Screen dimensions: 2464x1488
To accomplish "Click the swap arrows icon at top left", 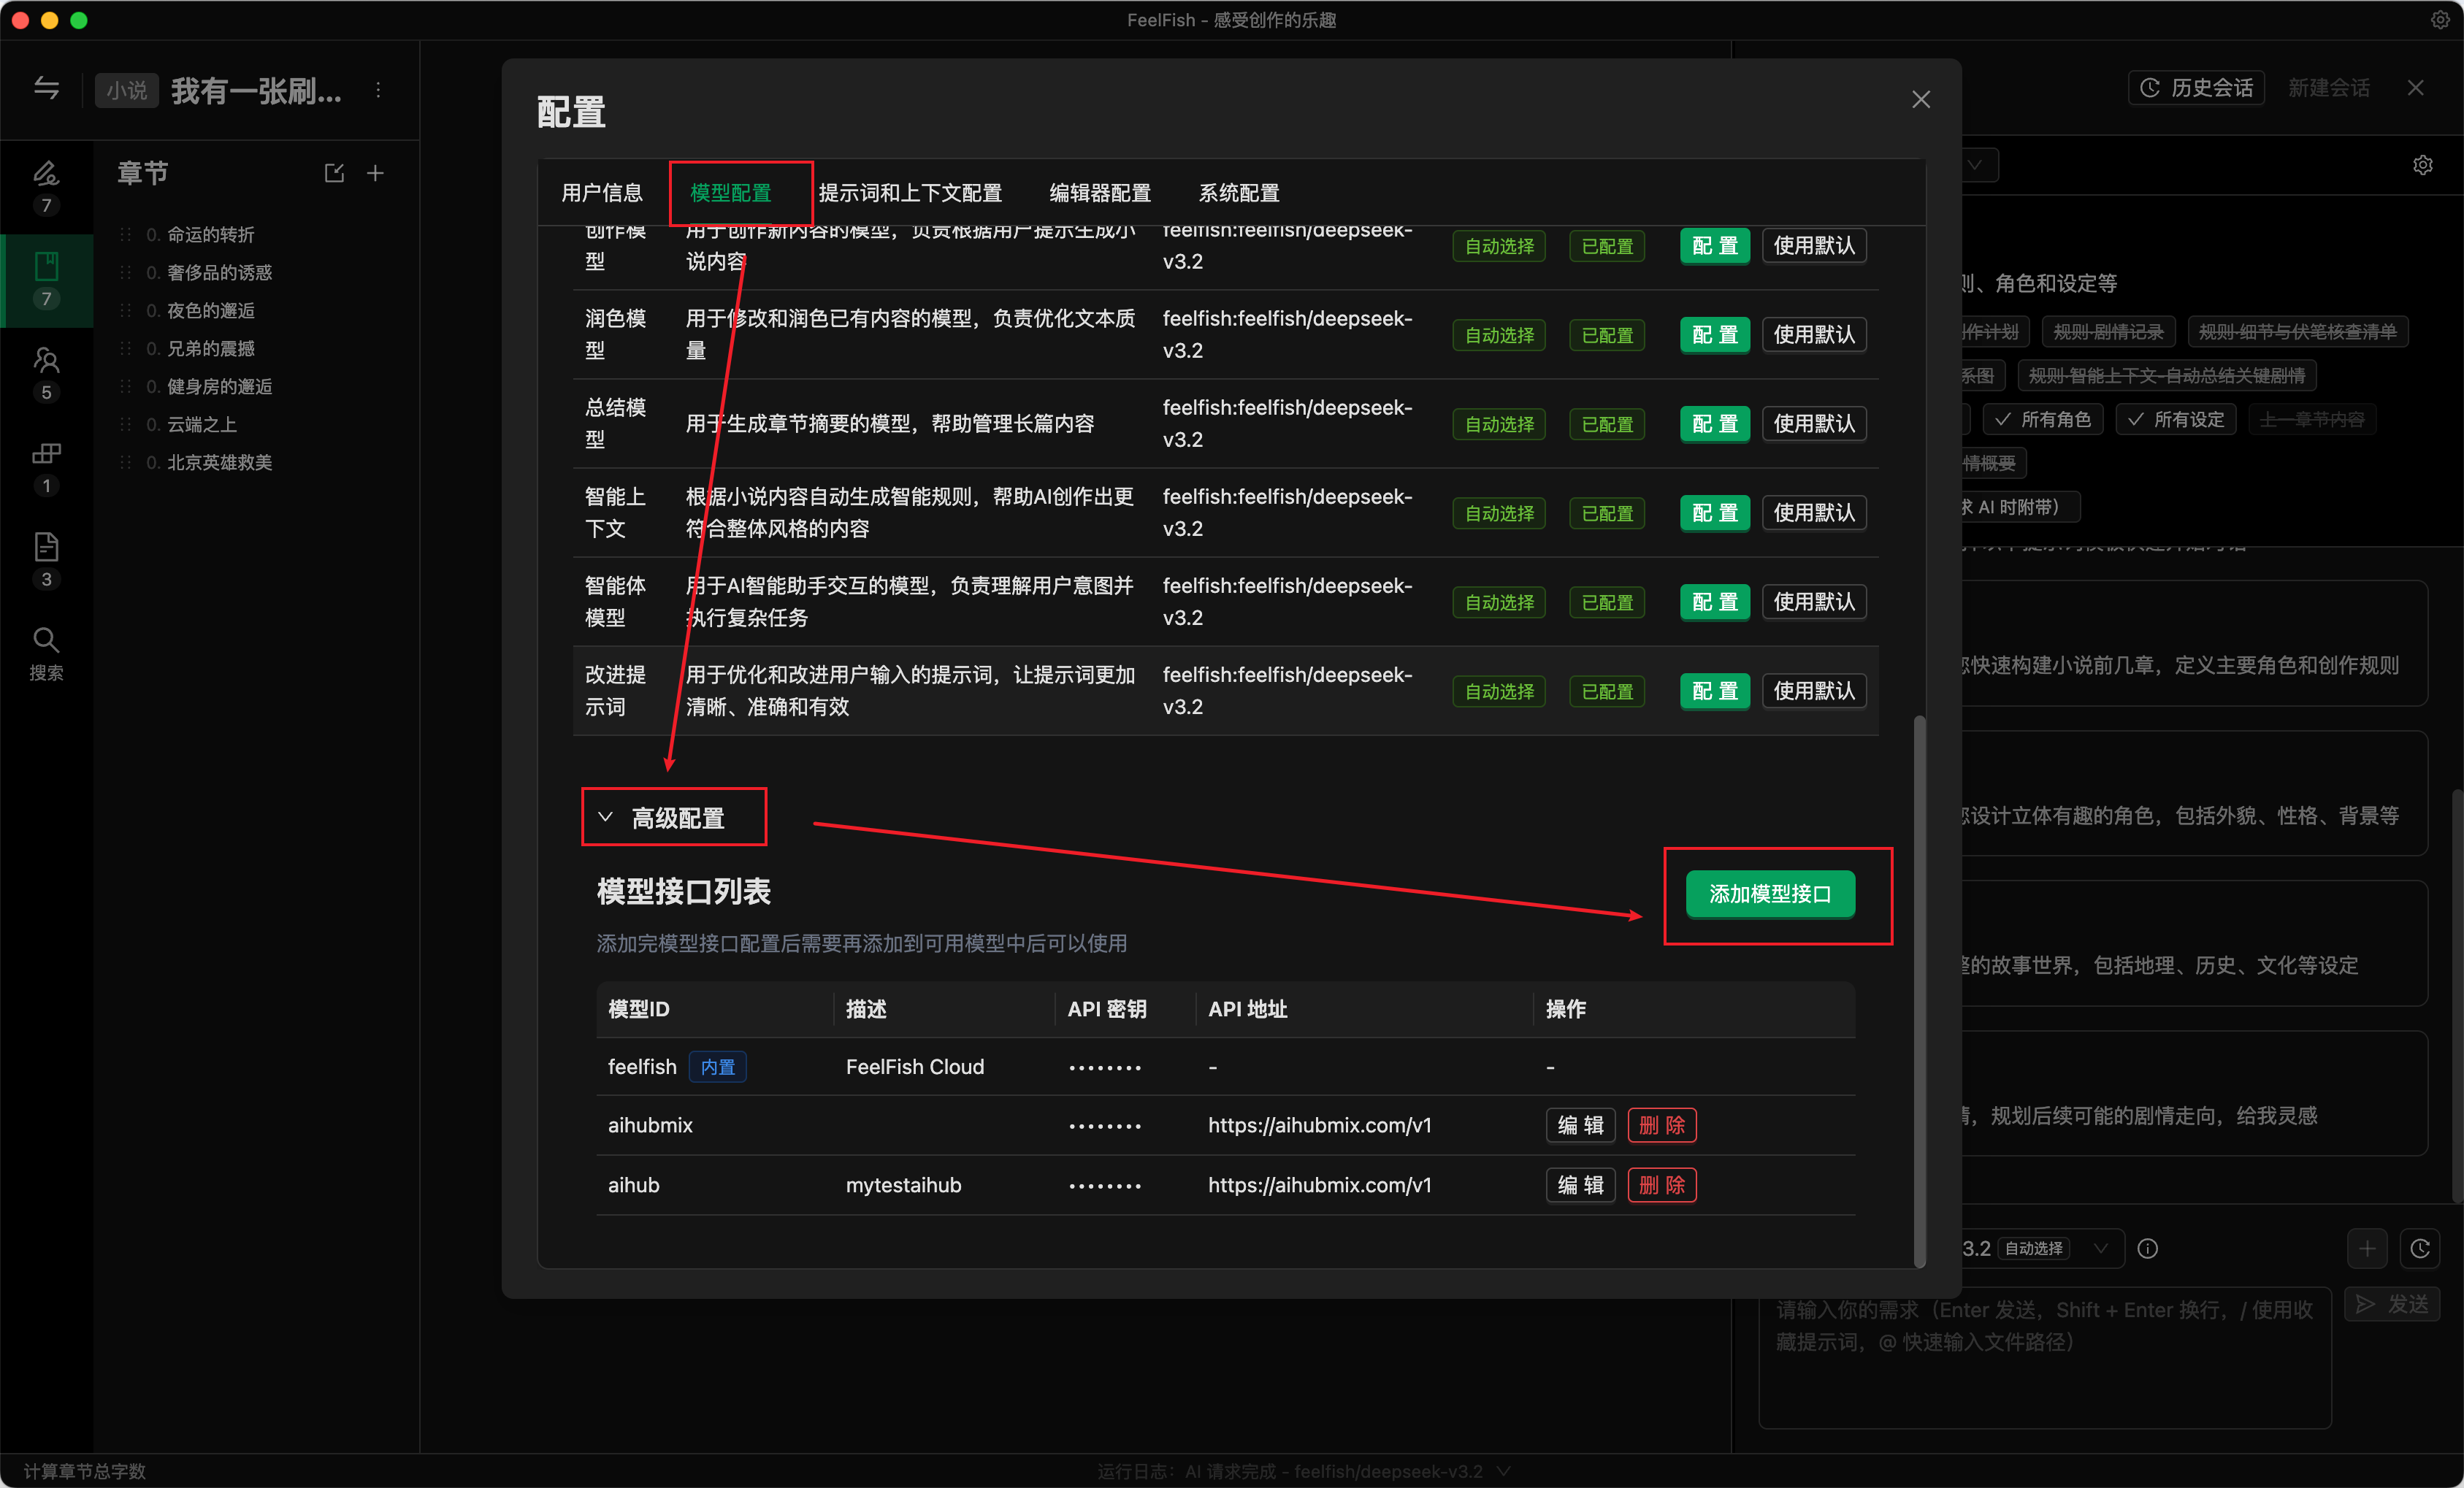I will pos(46,89).
